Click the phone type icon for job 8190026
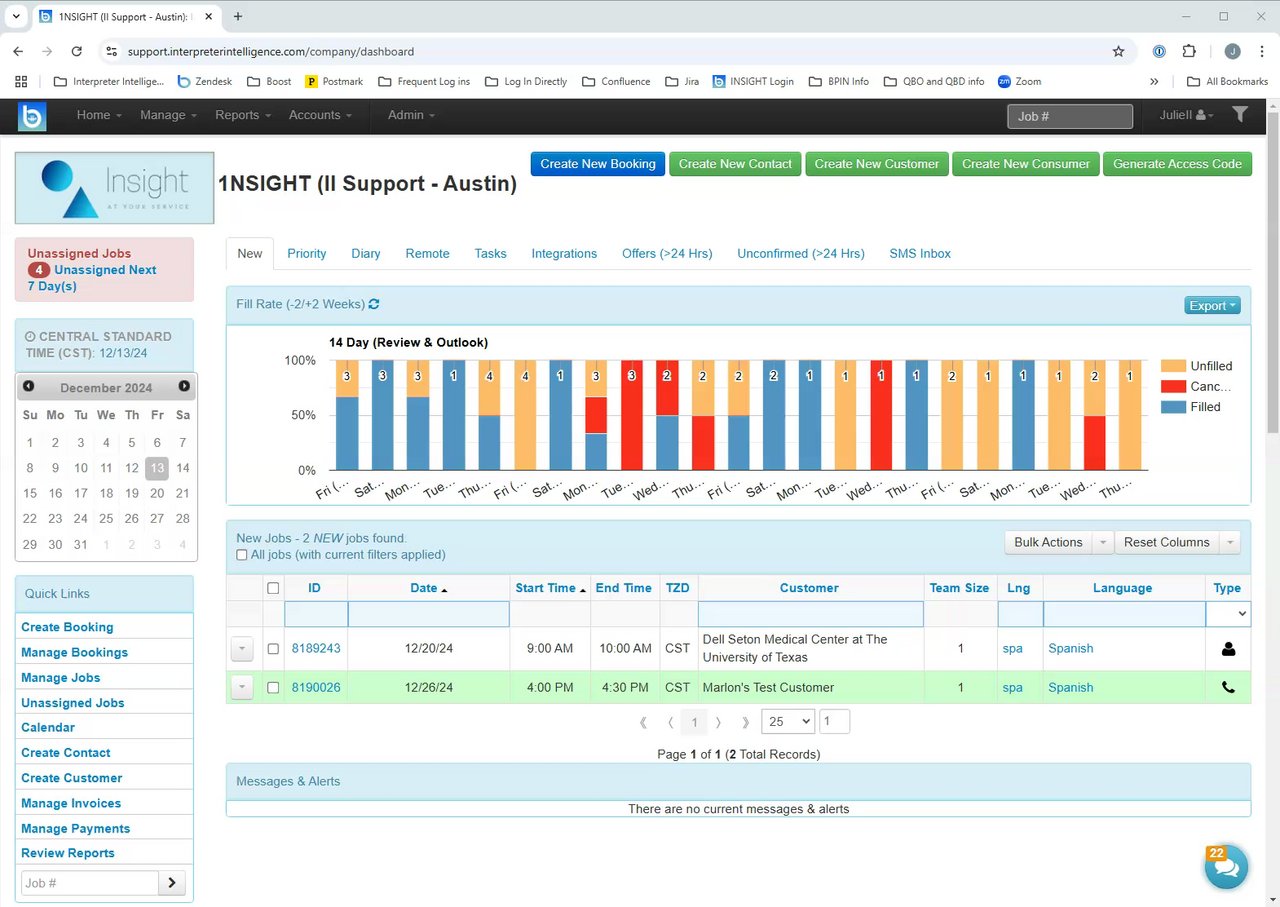The image size is (1280, 907). [x=1228, y=688]
